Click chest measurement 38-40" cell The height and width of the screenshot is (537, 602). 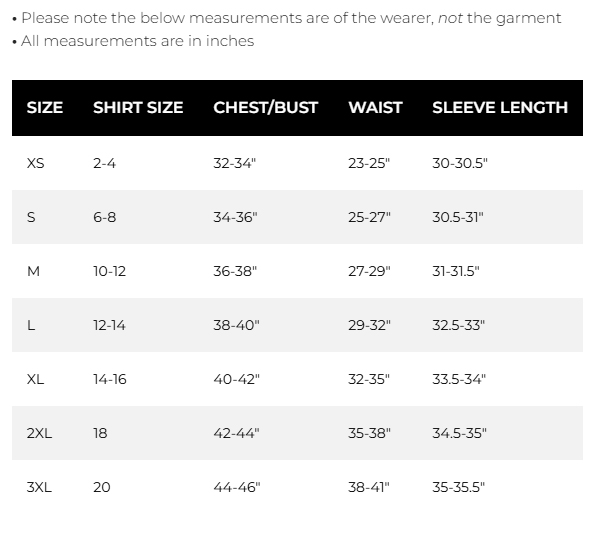point(236,325)
